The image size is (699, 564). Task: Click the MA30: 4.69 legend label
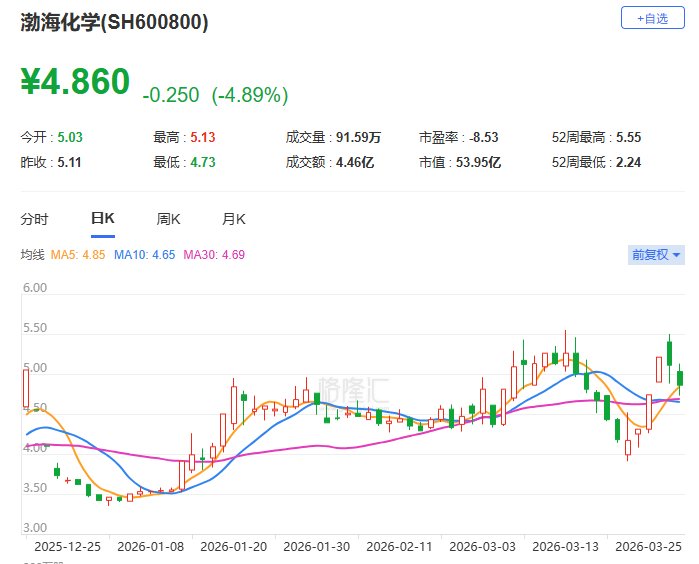coord(214,255)
